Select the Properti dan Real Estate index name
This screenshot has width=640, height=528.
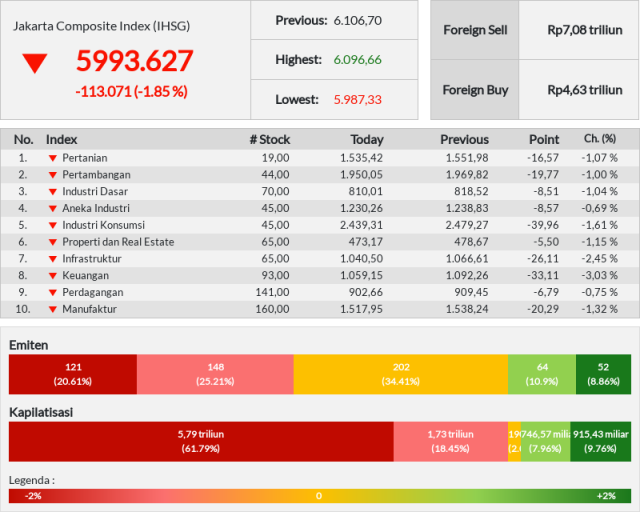tap(118, 242)
